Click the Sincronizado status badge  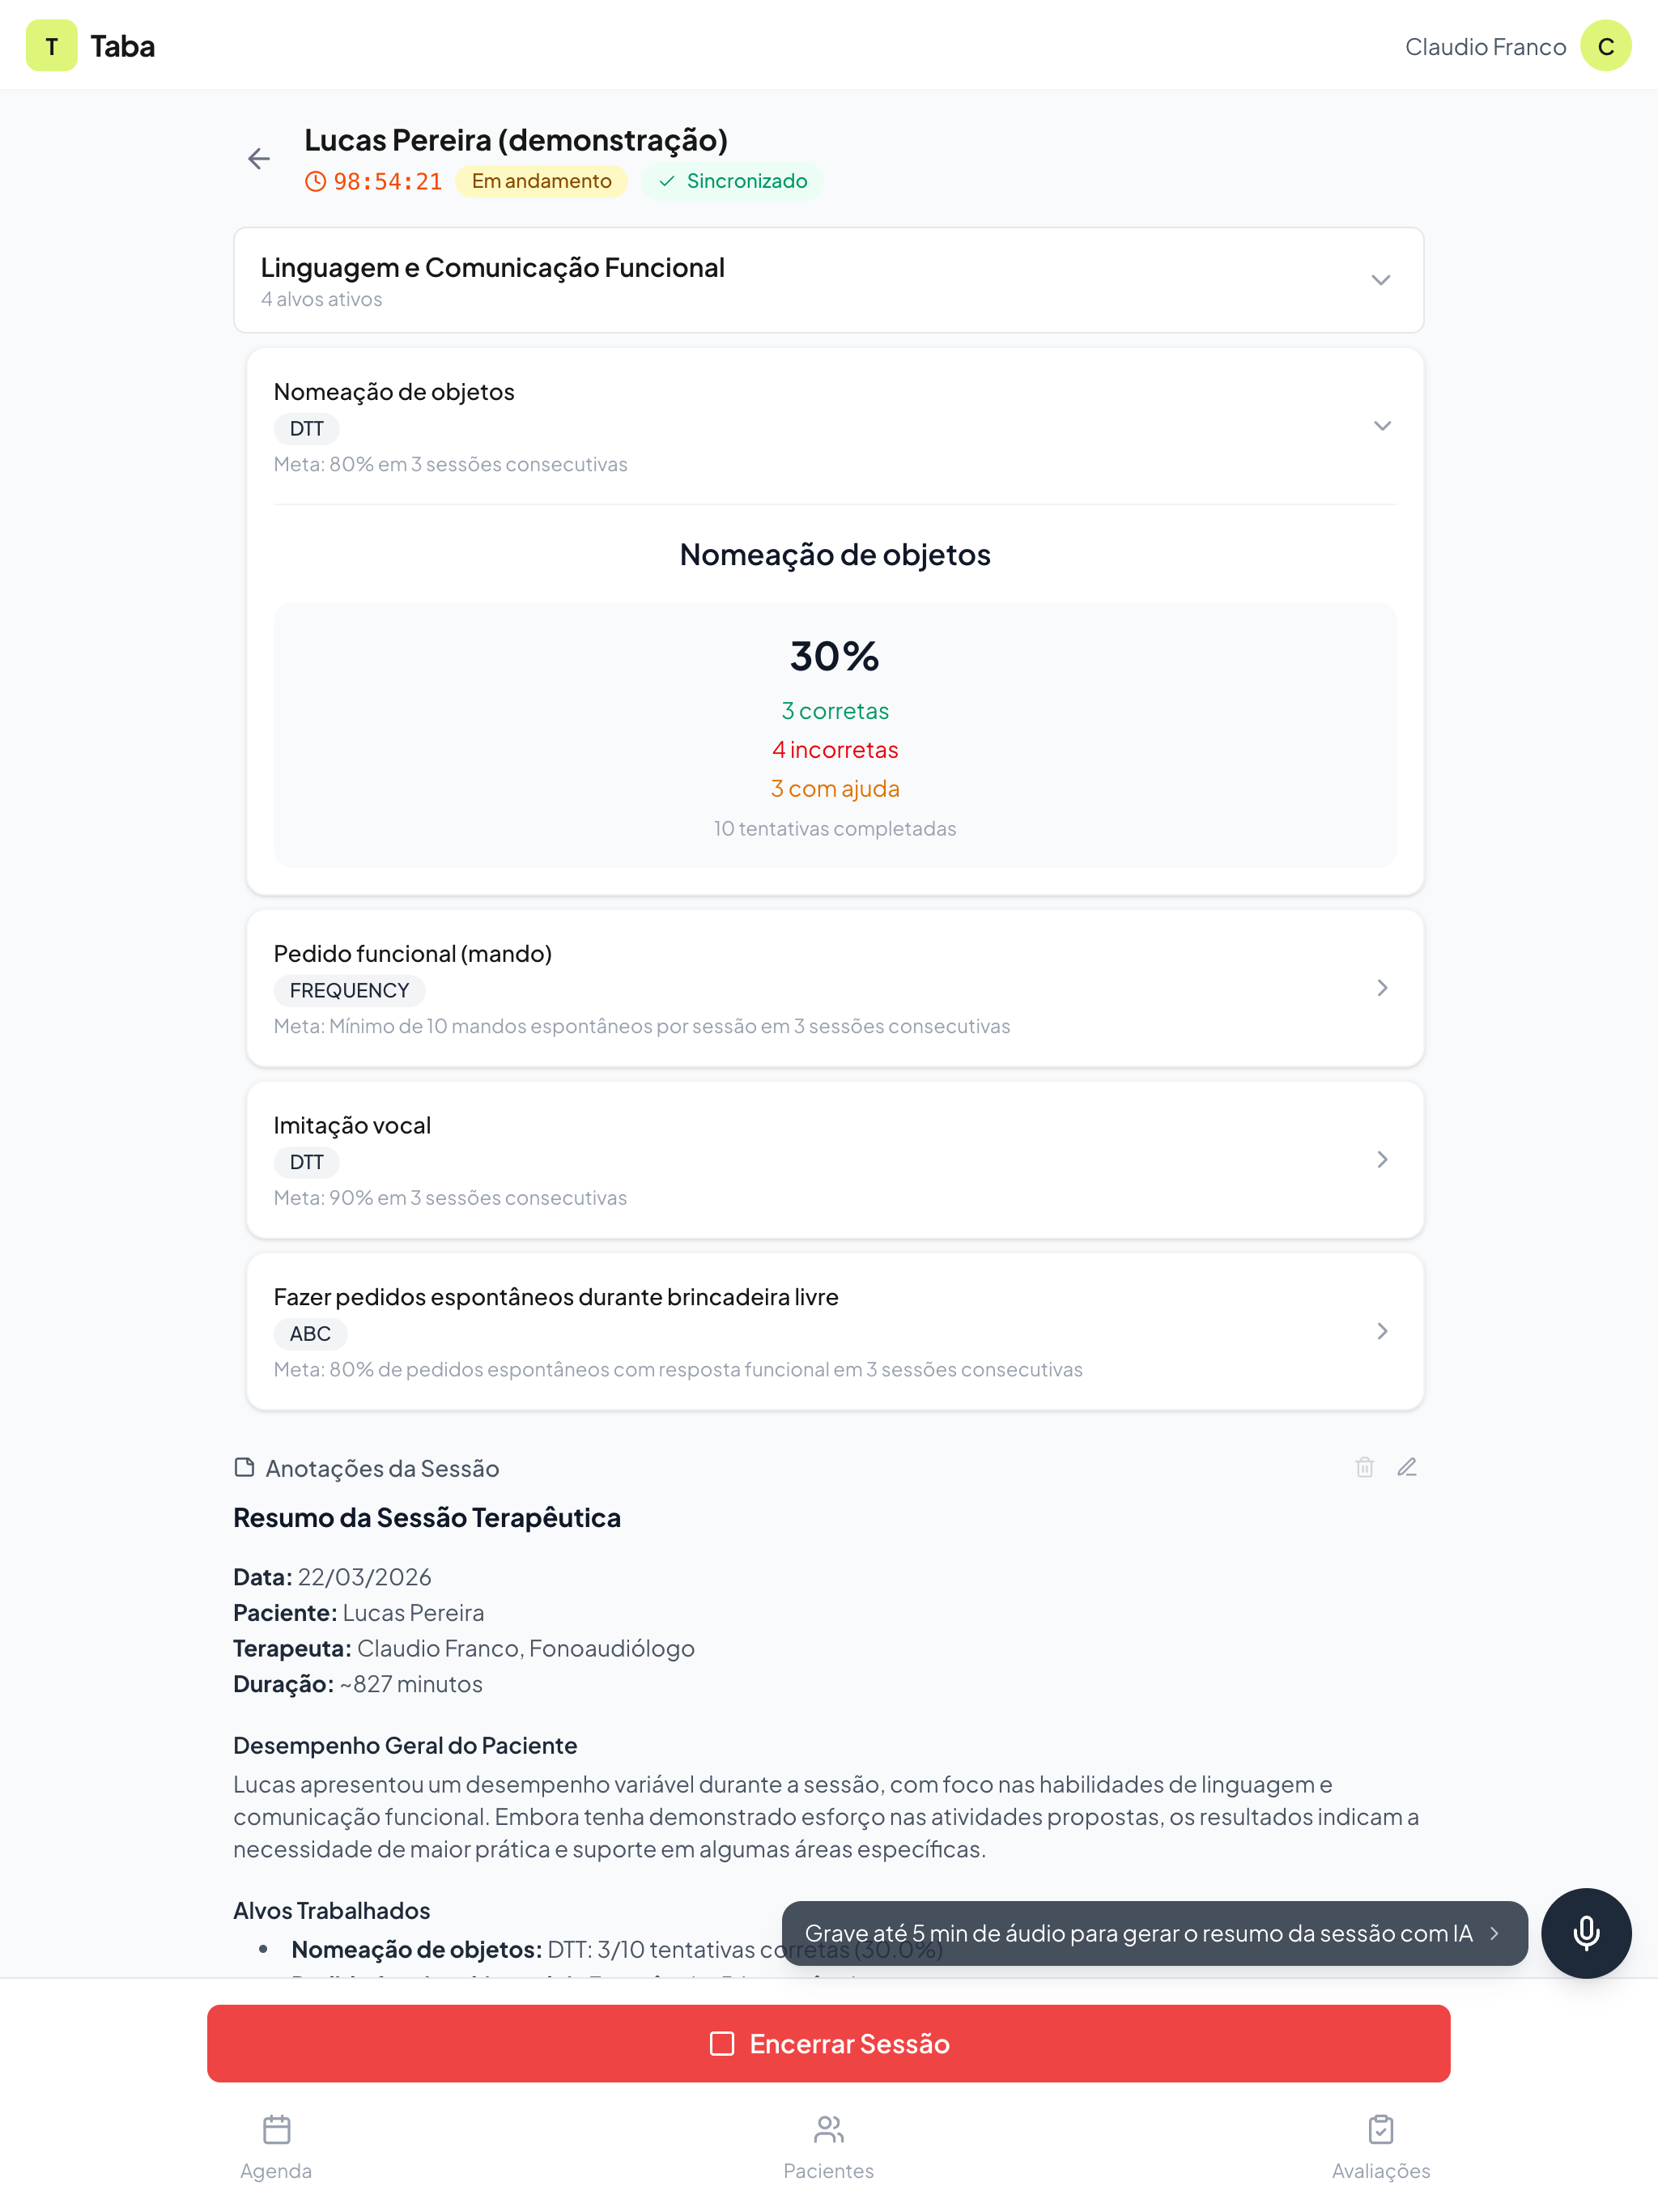[x=732, y=182]
